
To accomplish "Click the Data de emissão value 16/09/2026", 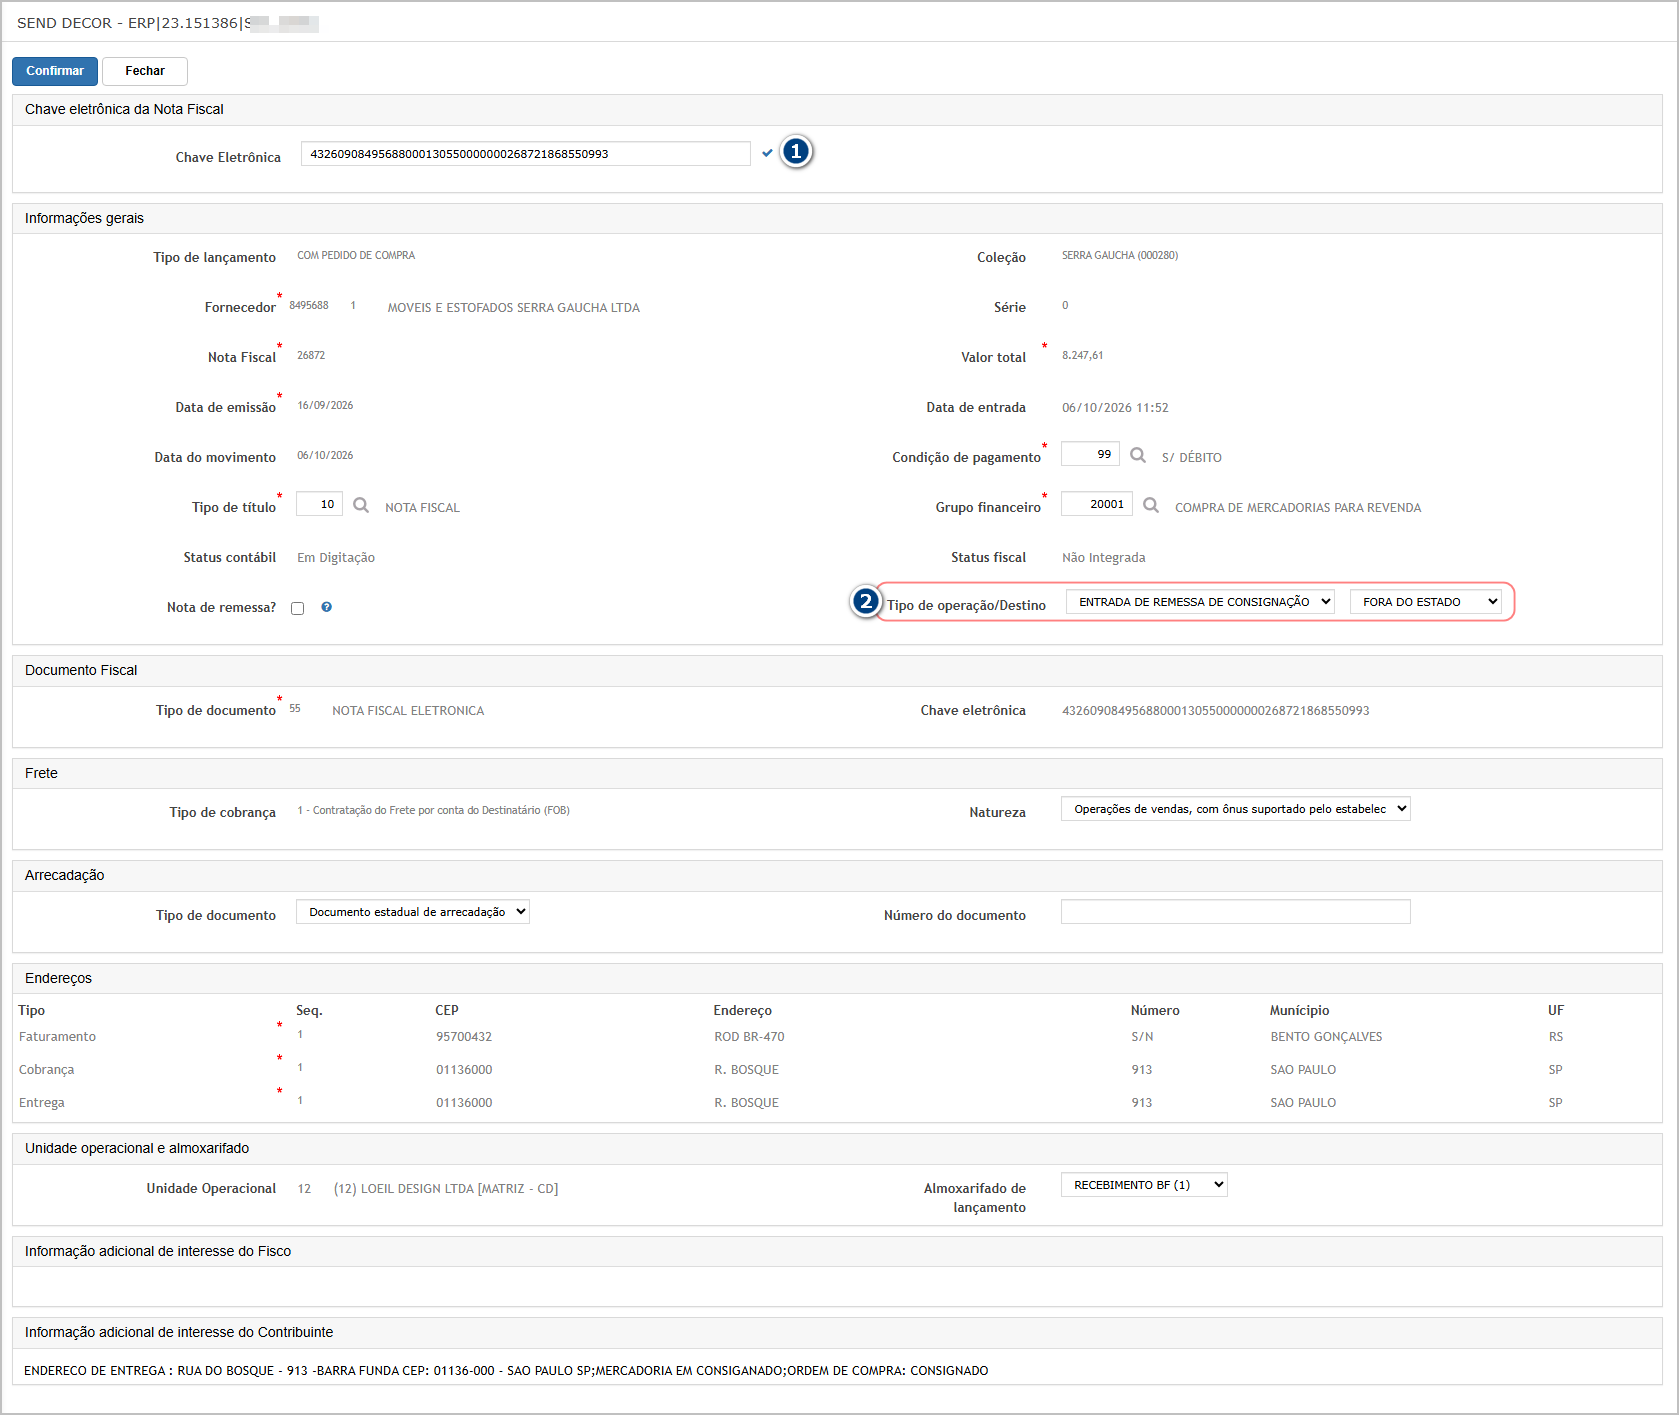I will click(x=325, y=405).
